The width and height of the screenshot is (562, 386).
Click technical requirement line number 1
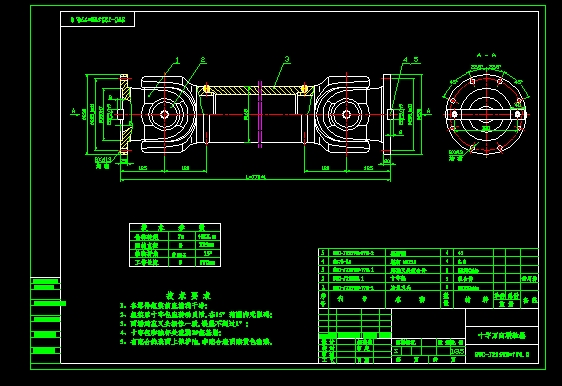(x=163, y=306)
